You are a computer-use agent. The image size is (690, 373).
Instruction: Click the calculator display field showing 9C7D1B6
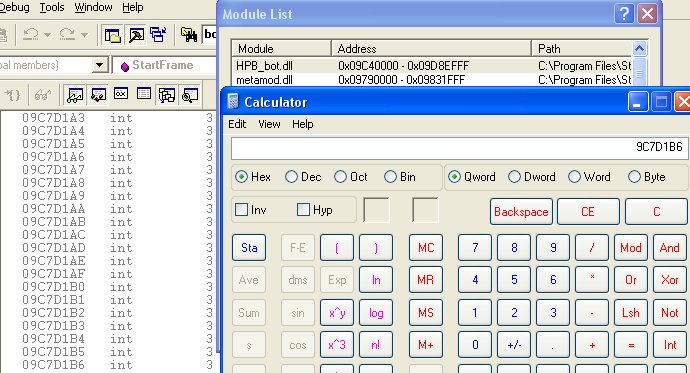(x=459, y=148)
